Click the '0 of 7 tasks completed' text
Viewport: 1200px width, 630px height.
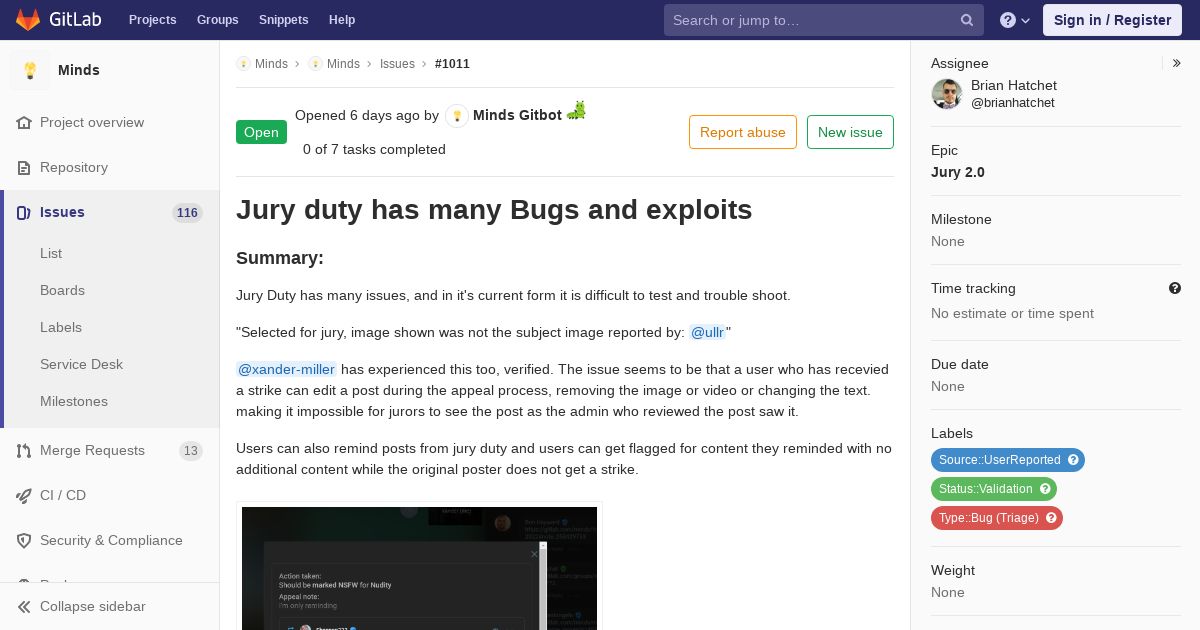(374, 150)
